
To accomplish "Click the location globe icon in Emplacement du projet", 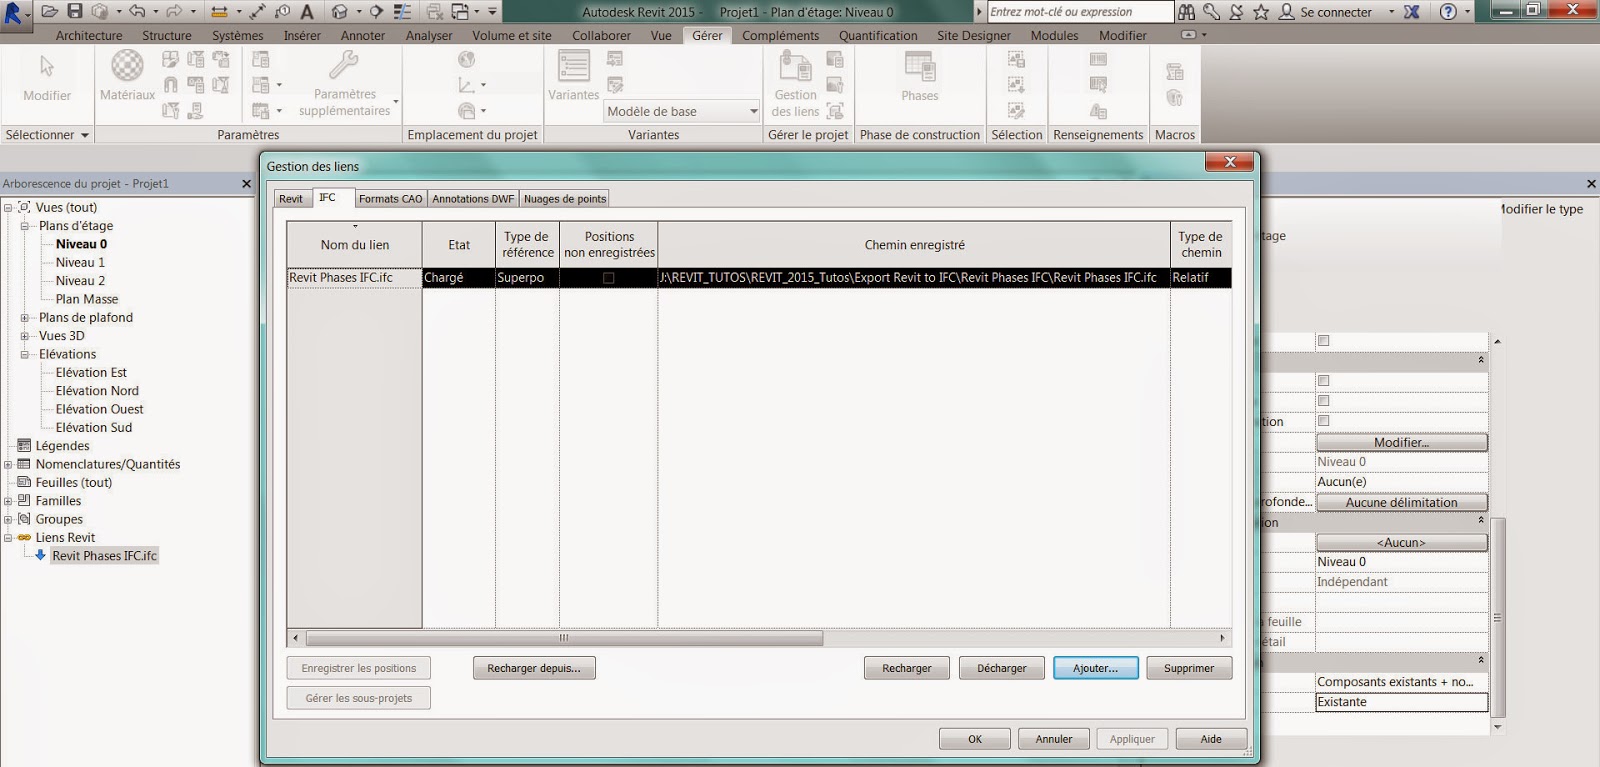I will coord(466,60).
